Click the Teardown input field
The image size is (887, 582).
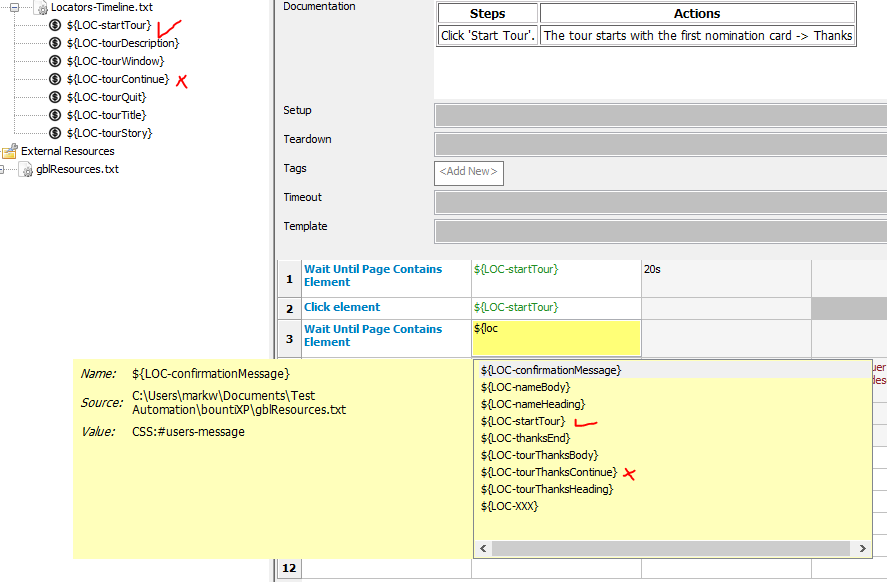coord(661,144)
